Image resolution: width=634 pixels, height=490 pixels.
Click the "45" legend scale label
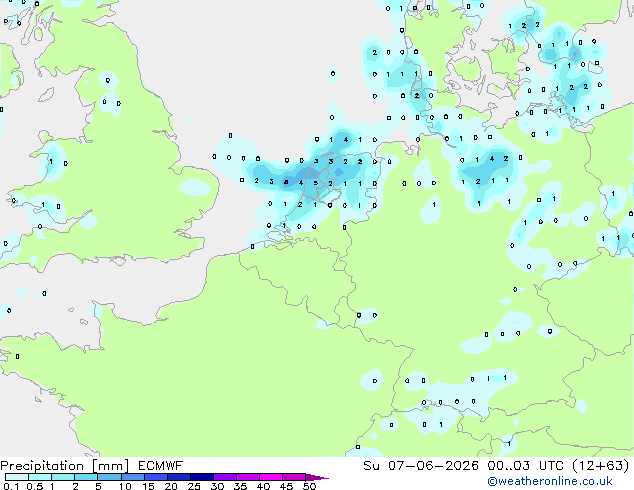[x=286, y=486]
